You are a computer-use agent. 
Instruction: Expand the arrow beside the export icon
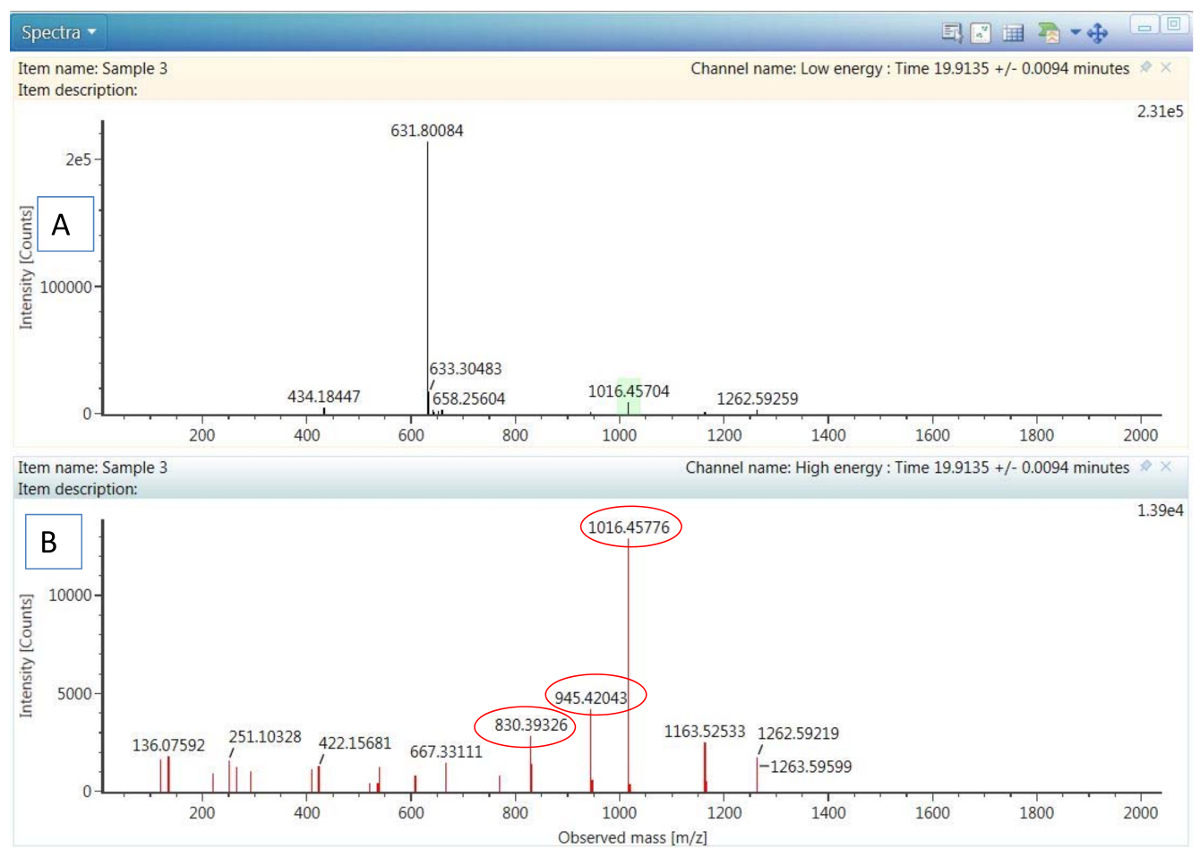(1075, 33)
